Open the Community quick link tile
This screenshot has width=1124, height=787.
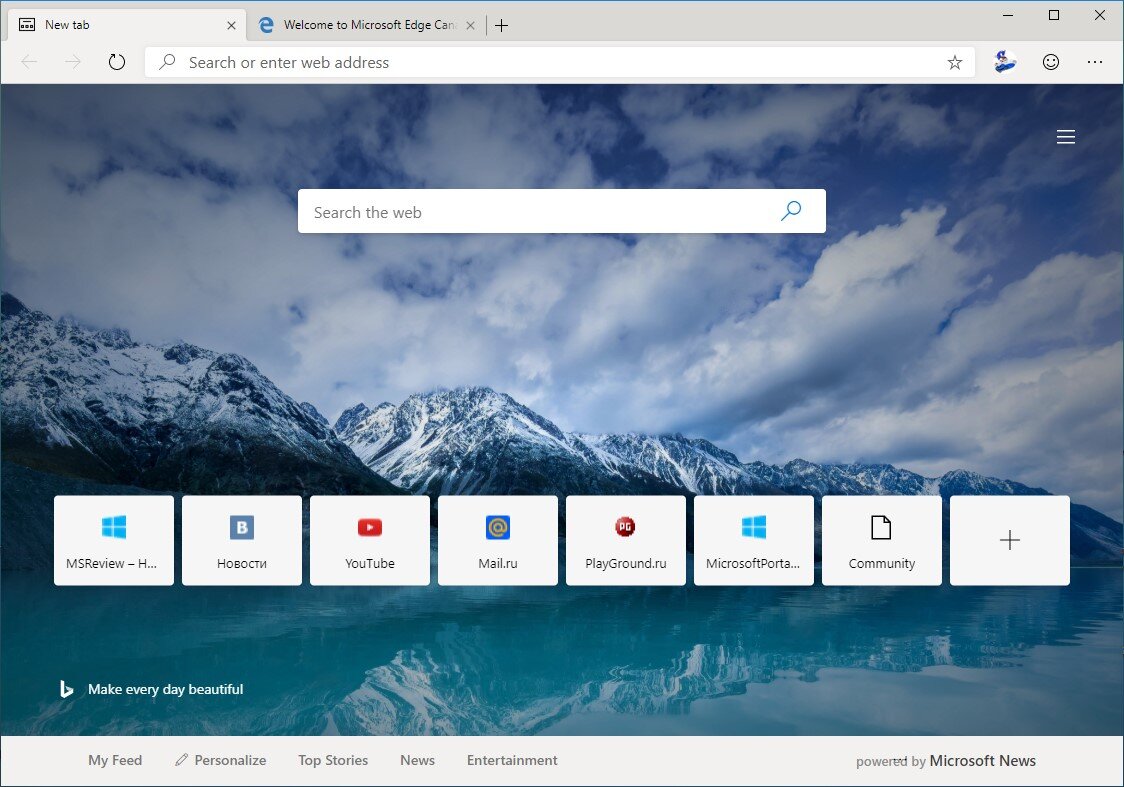tap(882, 540)
